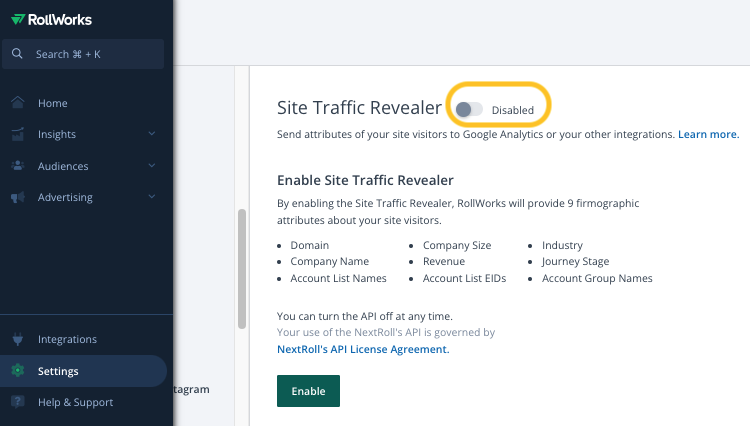The image size is (750, 426).
Task: Click the Enable Site Traffic Revealer heading
Action: (365, 180)
